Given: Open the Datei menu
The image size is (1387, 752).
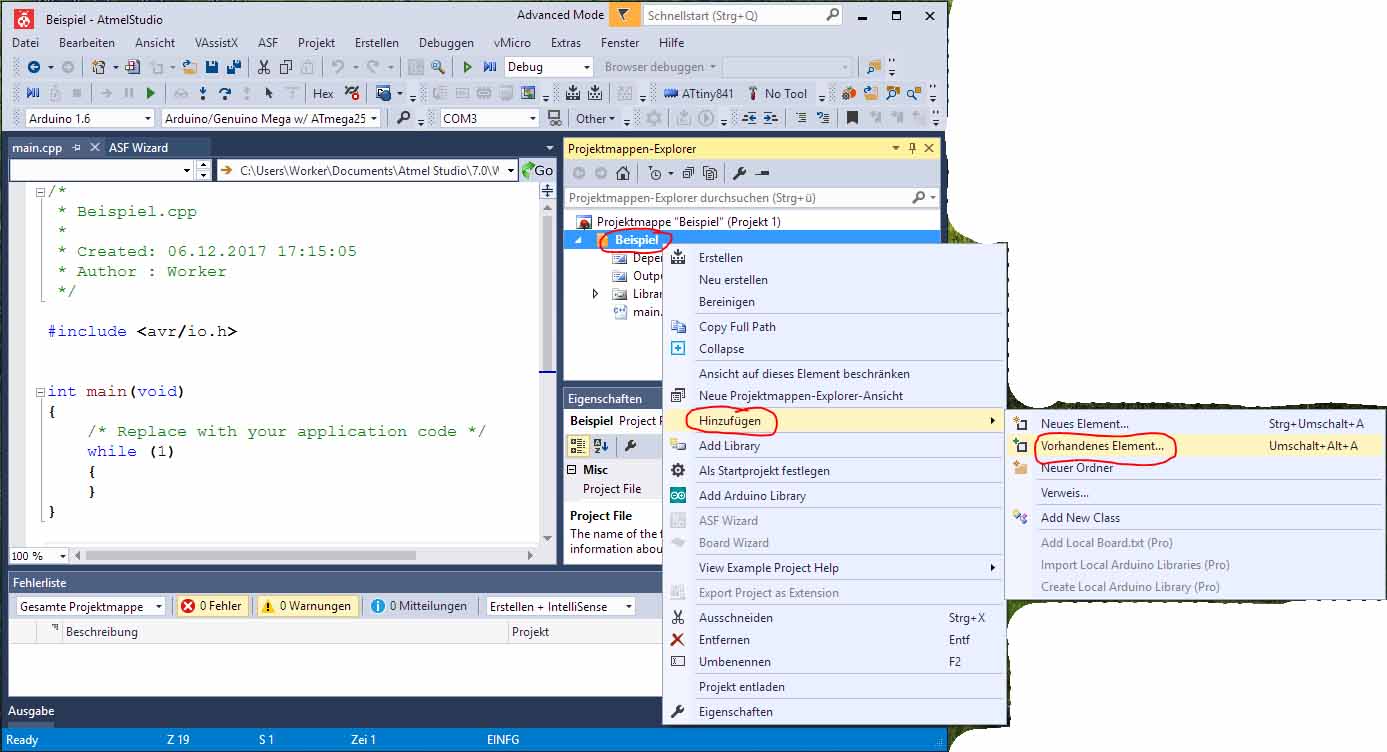Looking at the screenshot, I should point(26,43).
